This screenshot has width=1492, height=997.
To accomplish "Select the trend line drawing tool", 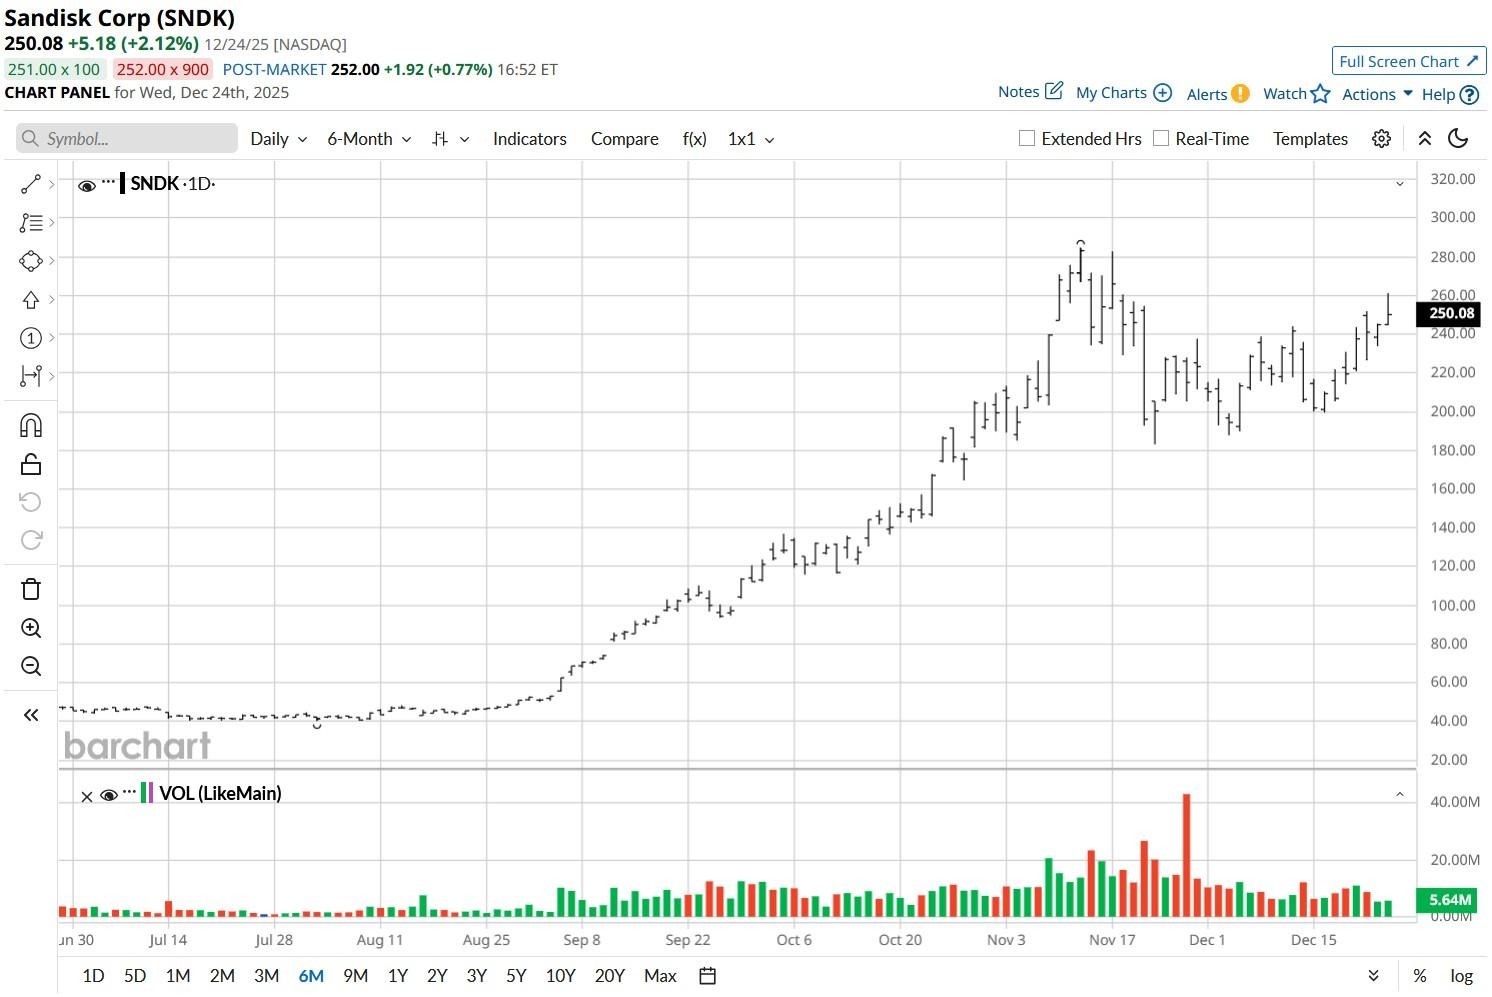I will pos(31,184).
